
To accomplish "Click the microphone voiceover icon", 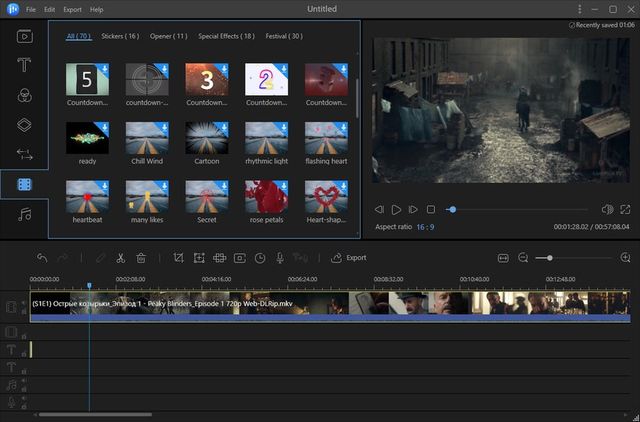I will [280, 257].
